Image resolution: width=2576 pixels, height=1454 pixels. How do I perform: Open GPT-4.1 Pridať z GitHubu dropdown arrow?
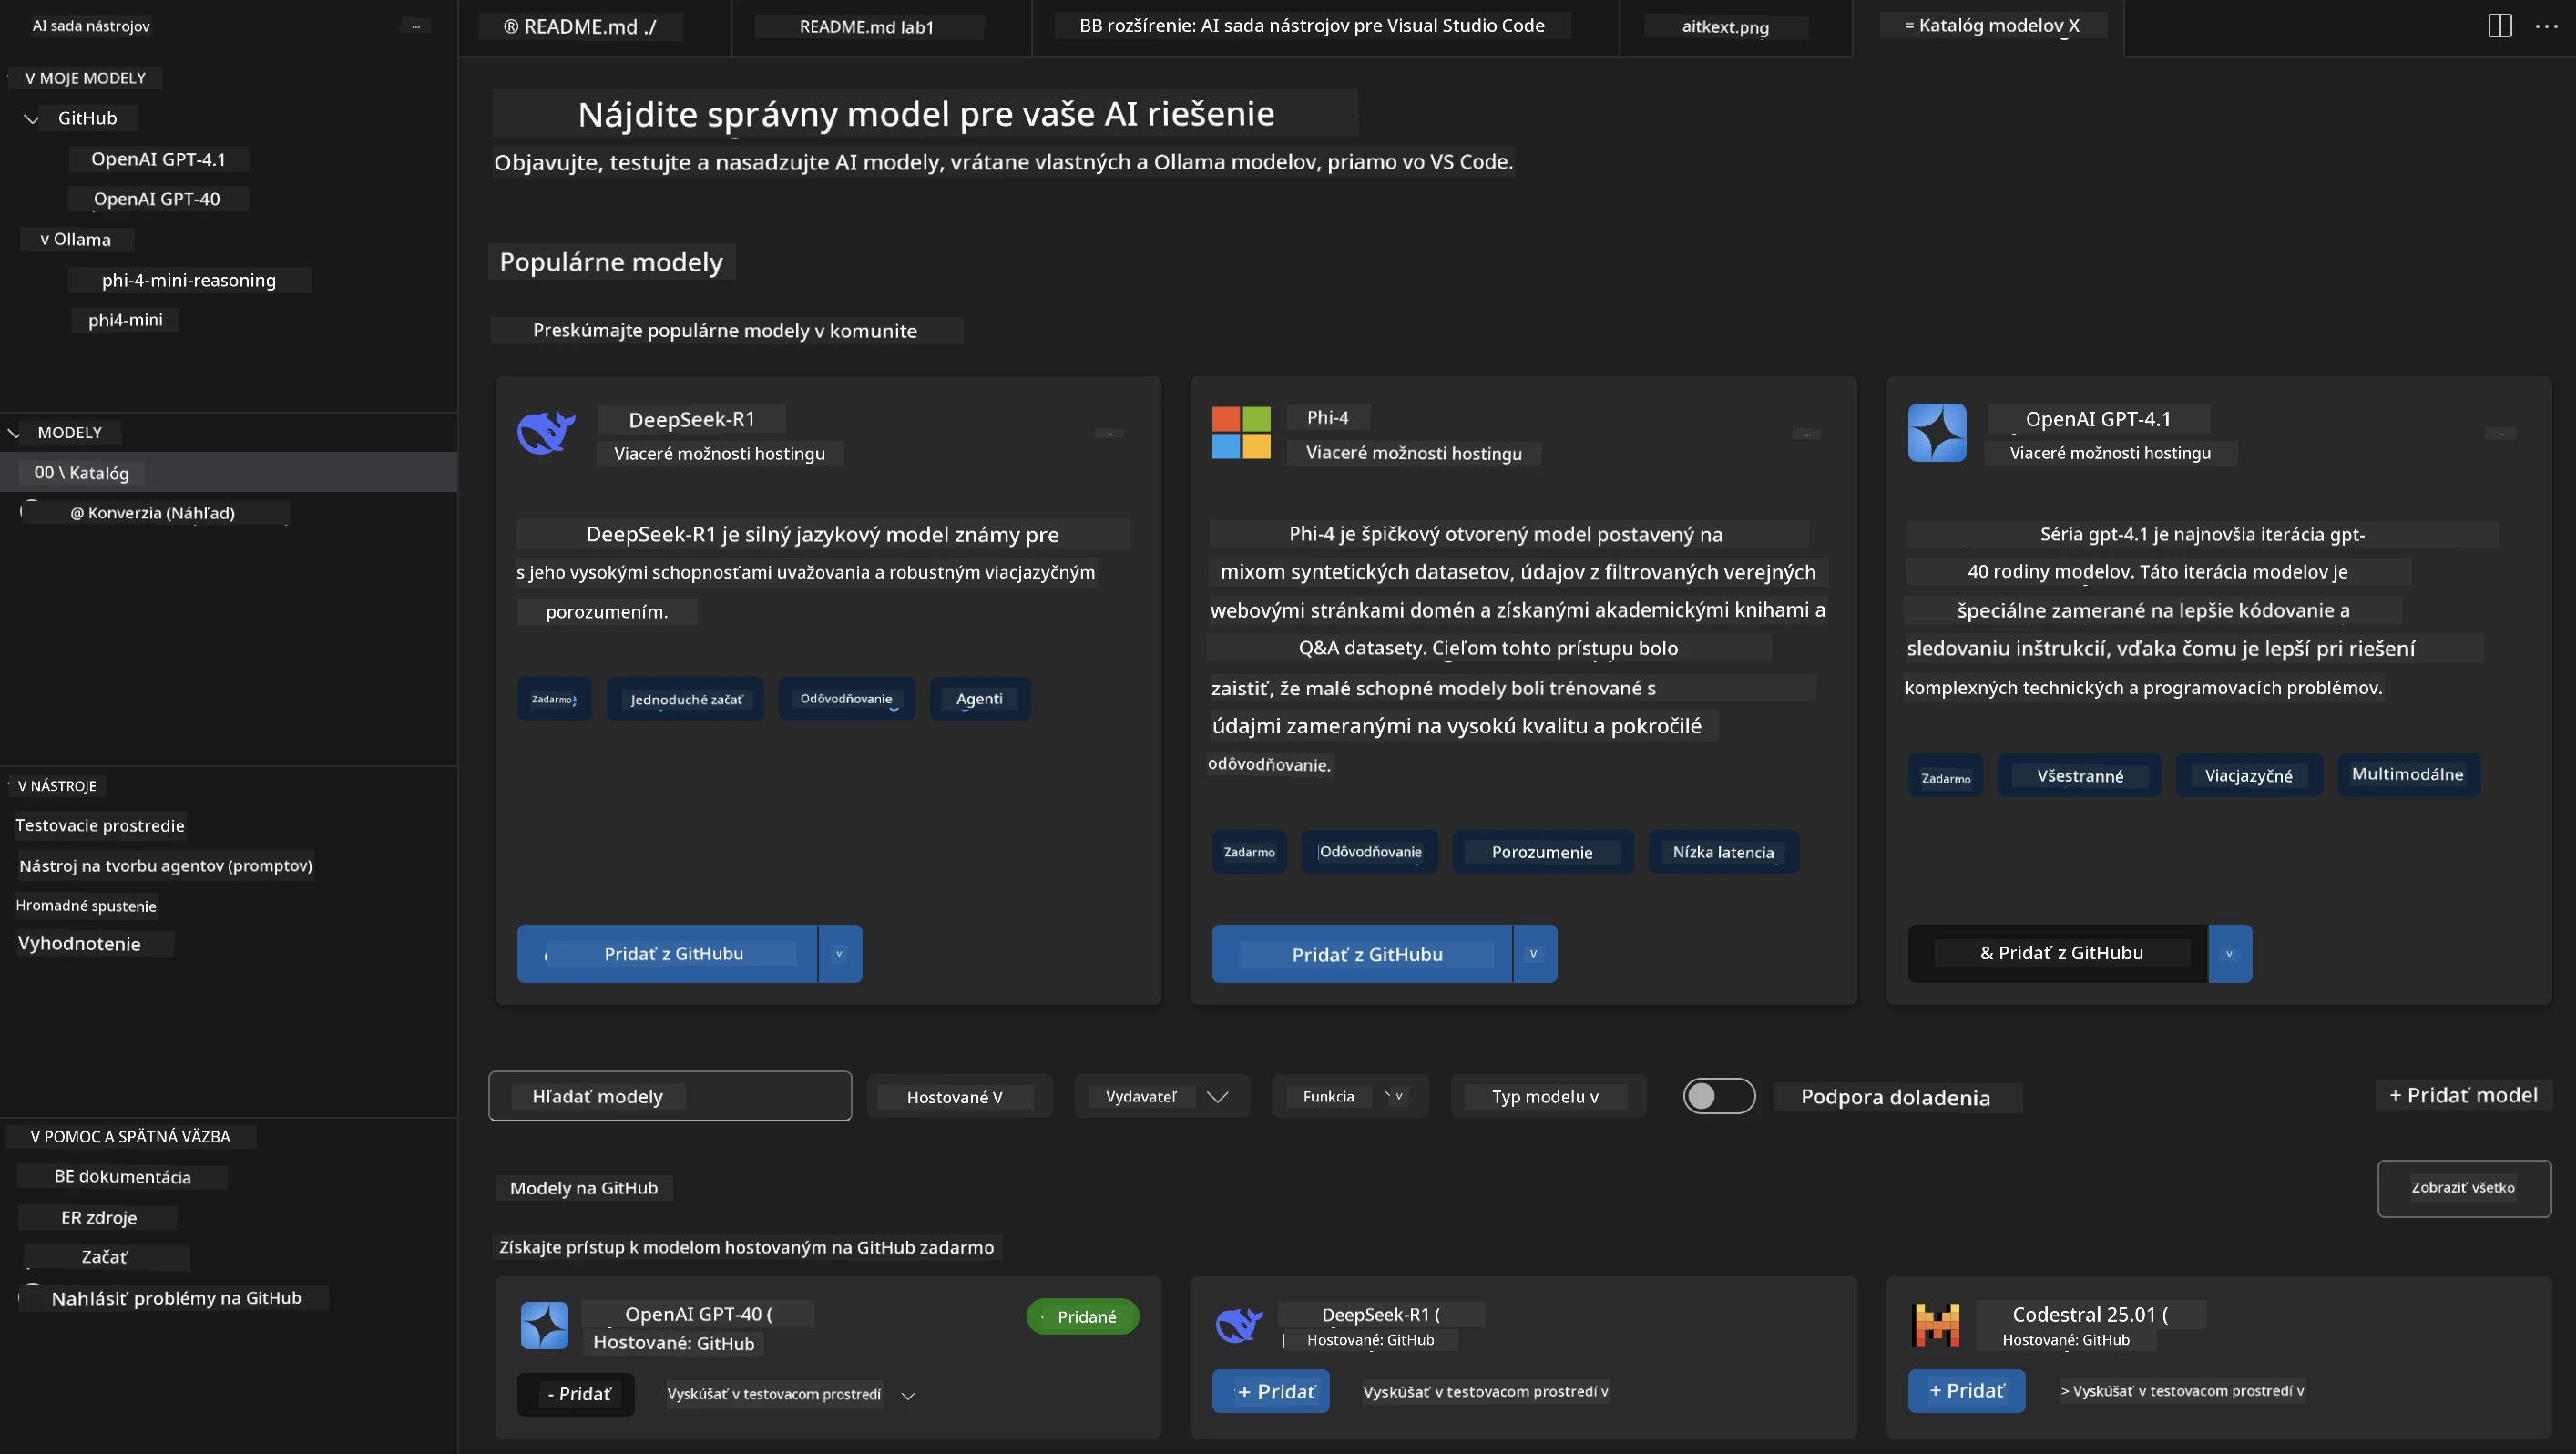(2230, 954)
